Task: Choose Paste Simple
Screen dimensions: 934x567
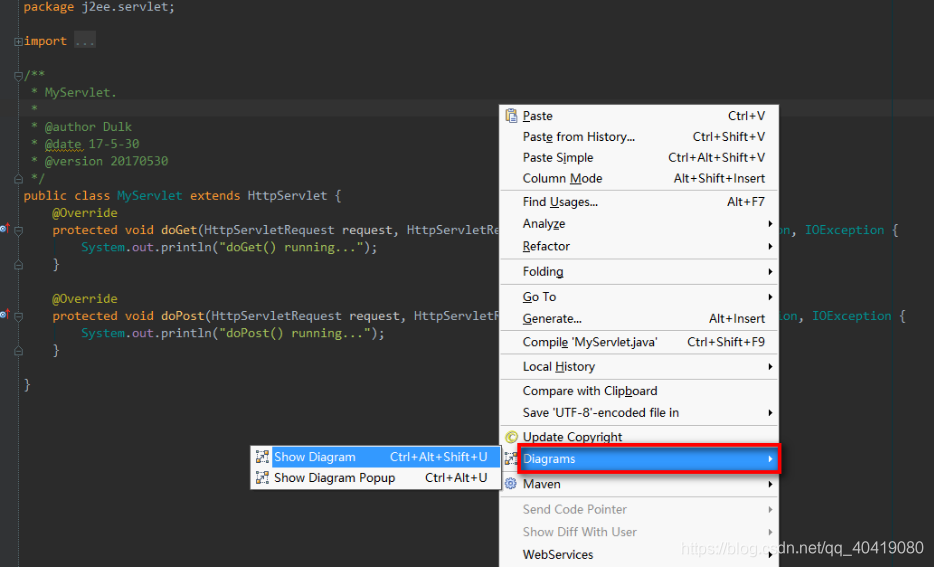Action: pos(639,158)
